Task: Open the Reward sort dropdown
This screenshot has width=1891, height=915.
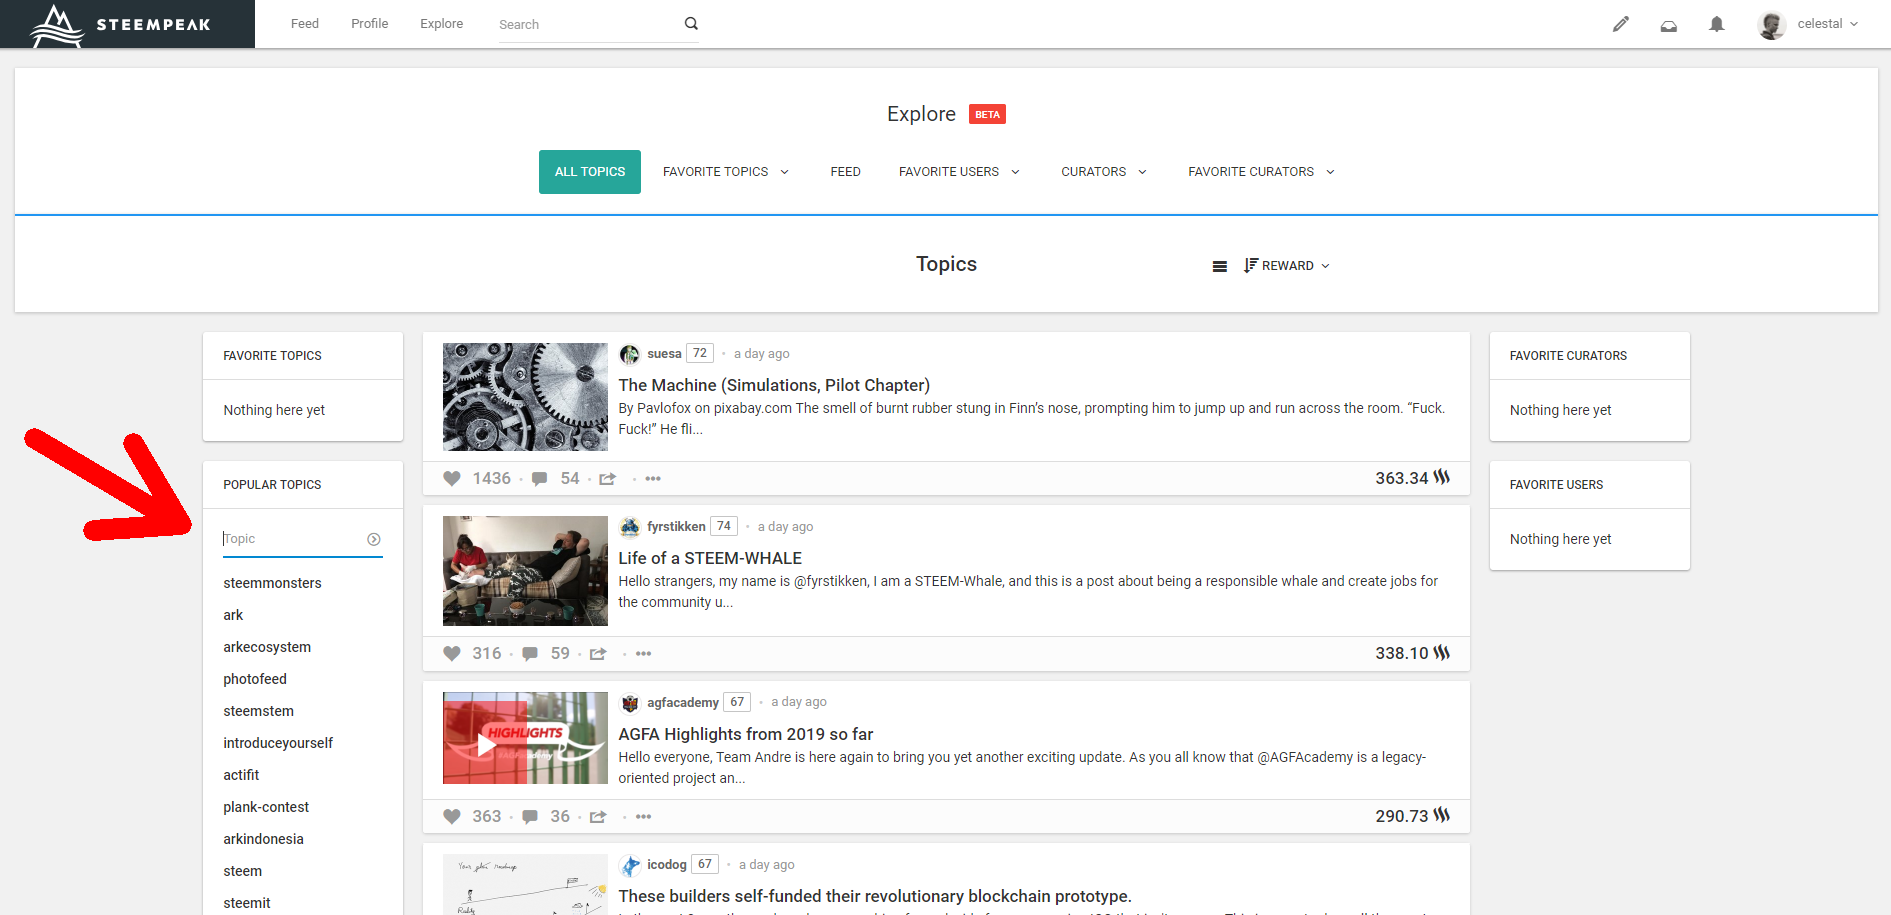Action: pos(1287,266)
